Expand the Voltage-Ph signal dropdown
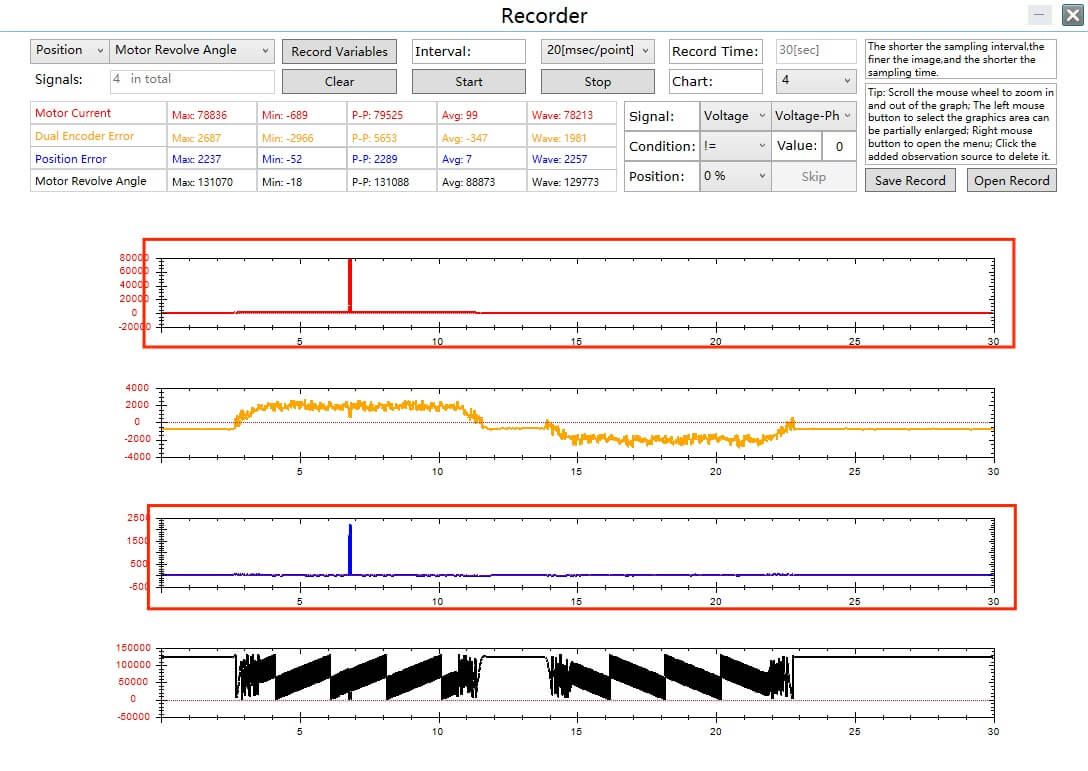1088x771 pixels. (x=813, y=116)
